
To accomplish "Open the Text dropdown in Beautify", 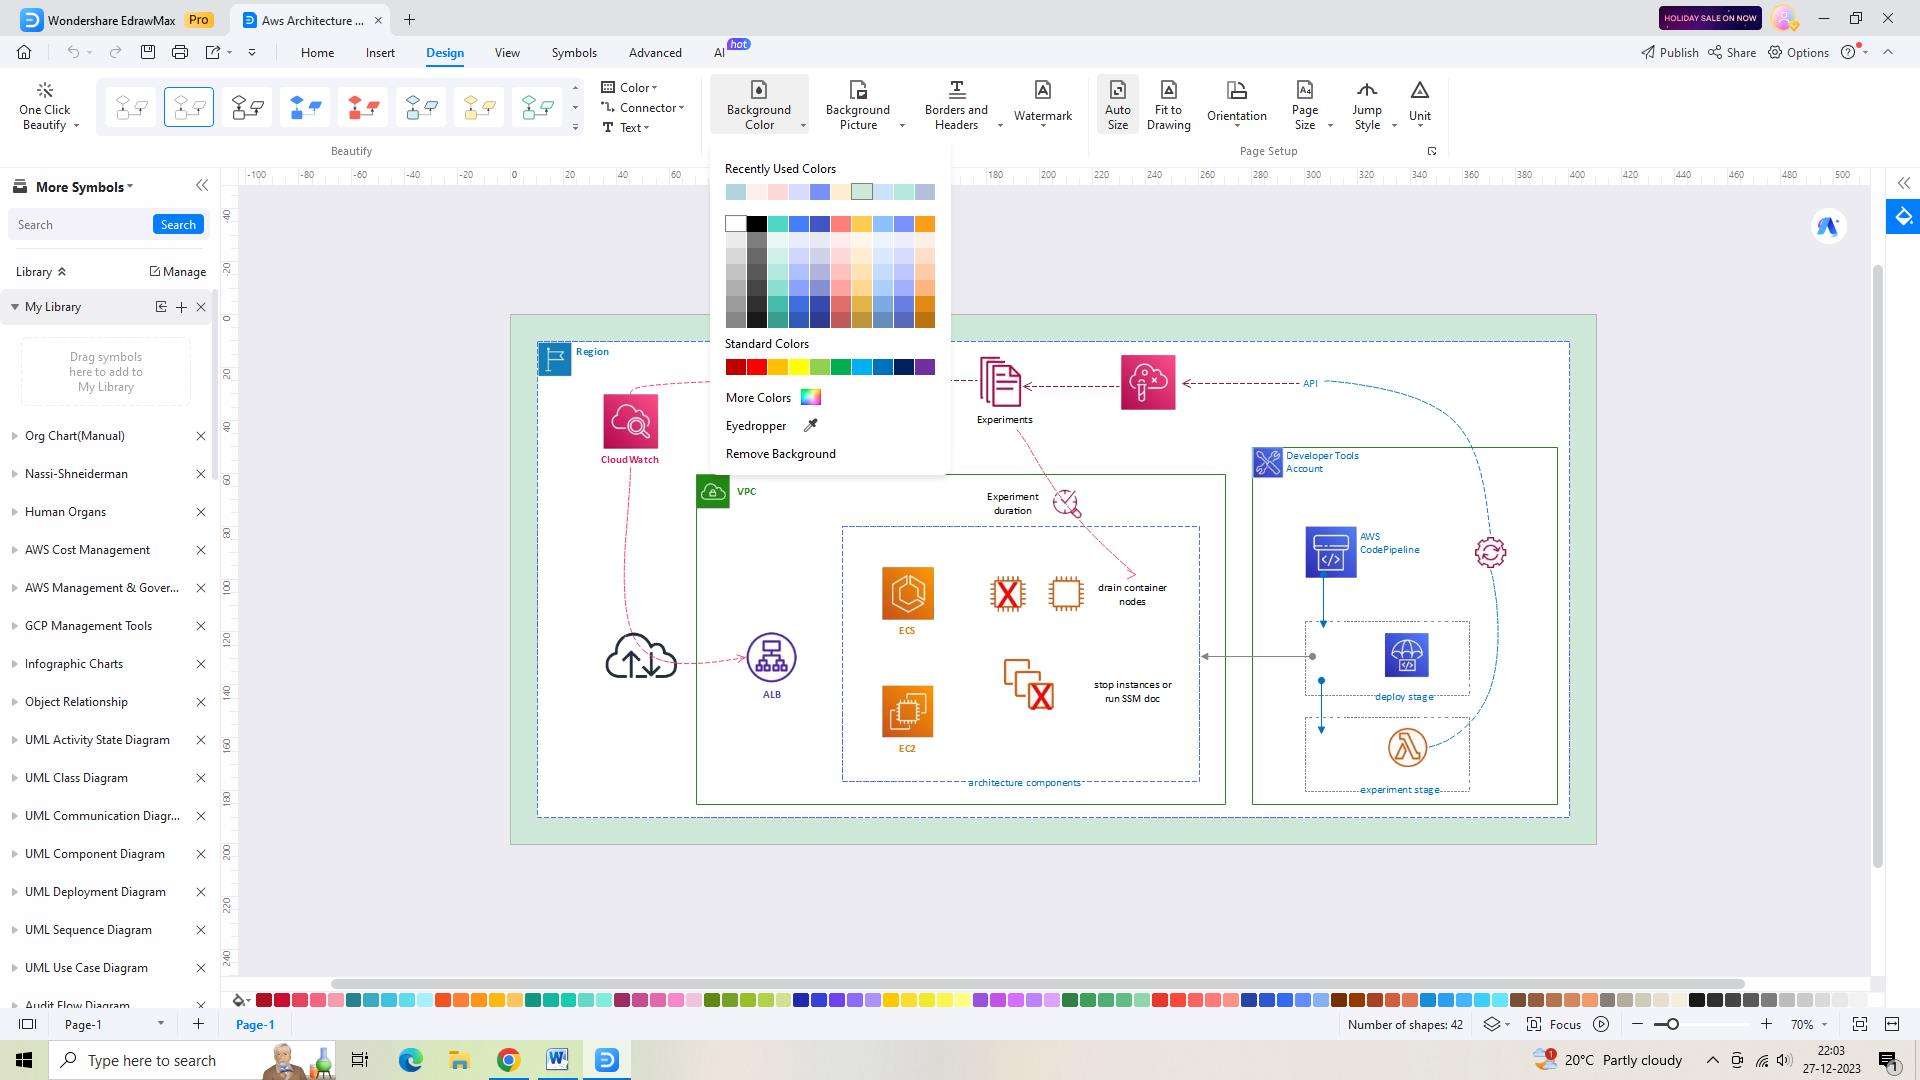I will pos(626,128).
